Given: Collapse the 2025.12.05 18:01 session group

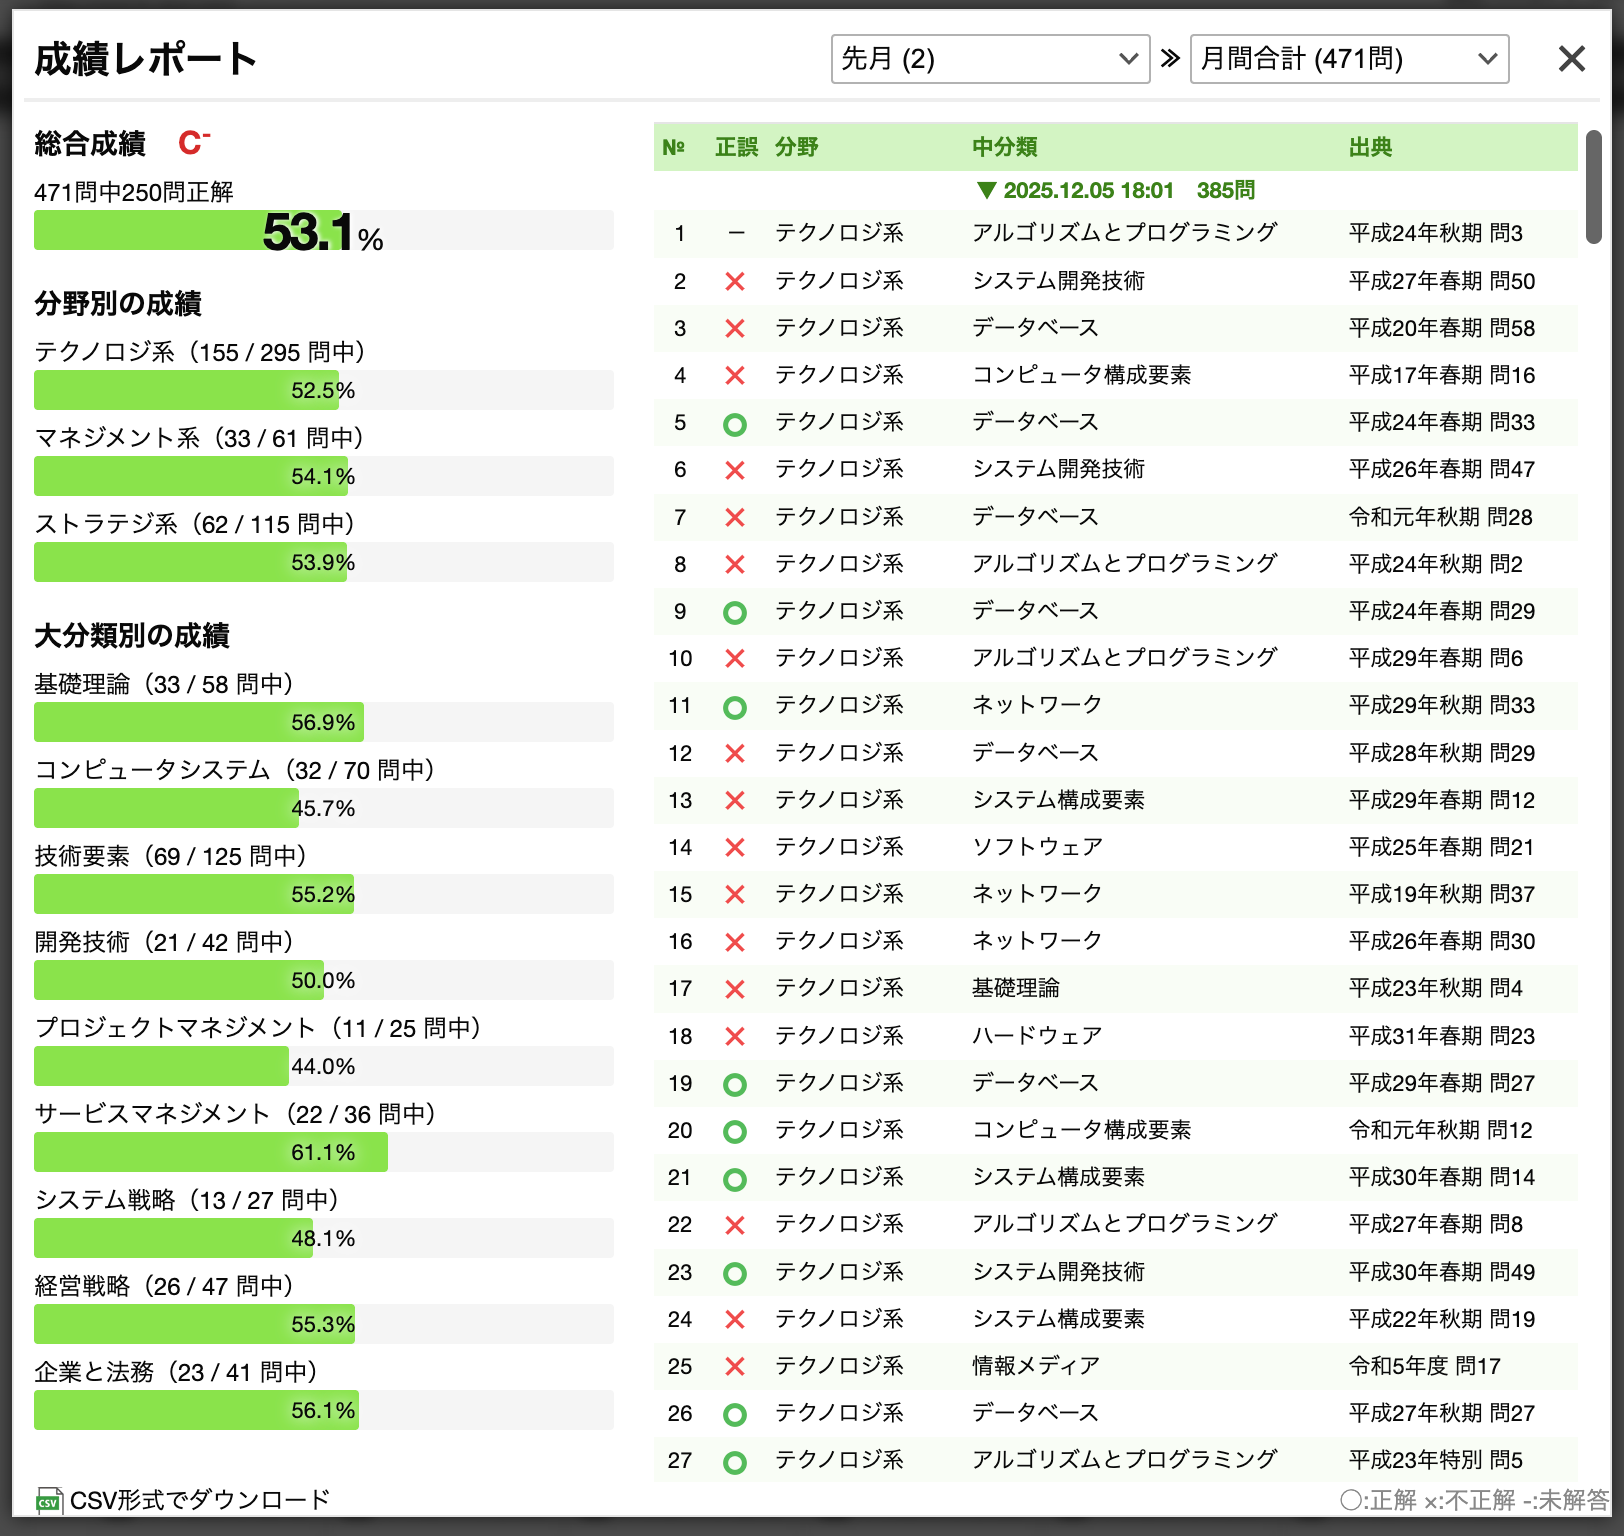Looking at the screenshot, I should pos(987,190).
